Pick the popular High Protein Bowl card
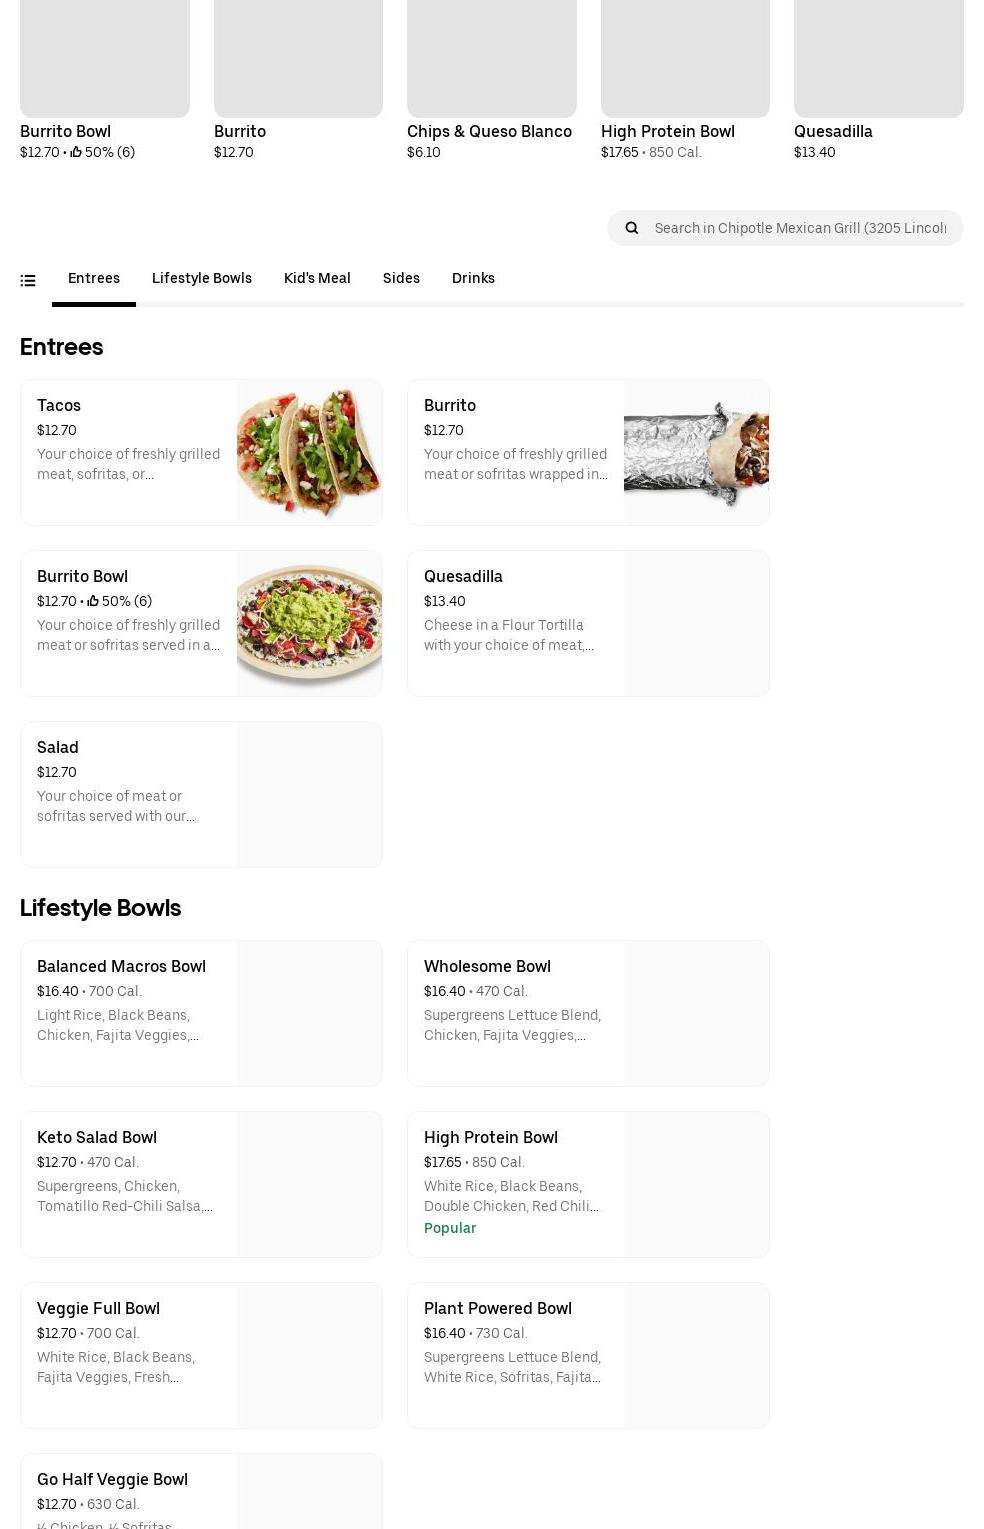The width and height of the screenshot is (984, 1529). 588,1184
